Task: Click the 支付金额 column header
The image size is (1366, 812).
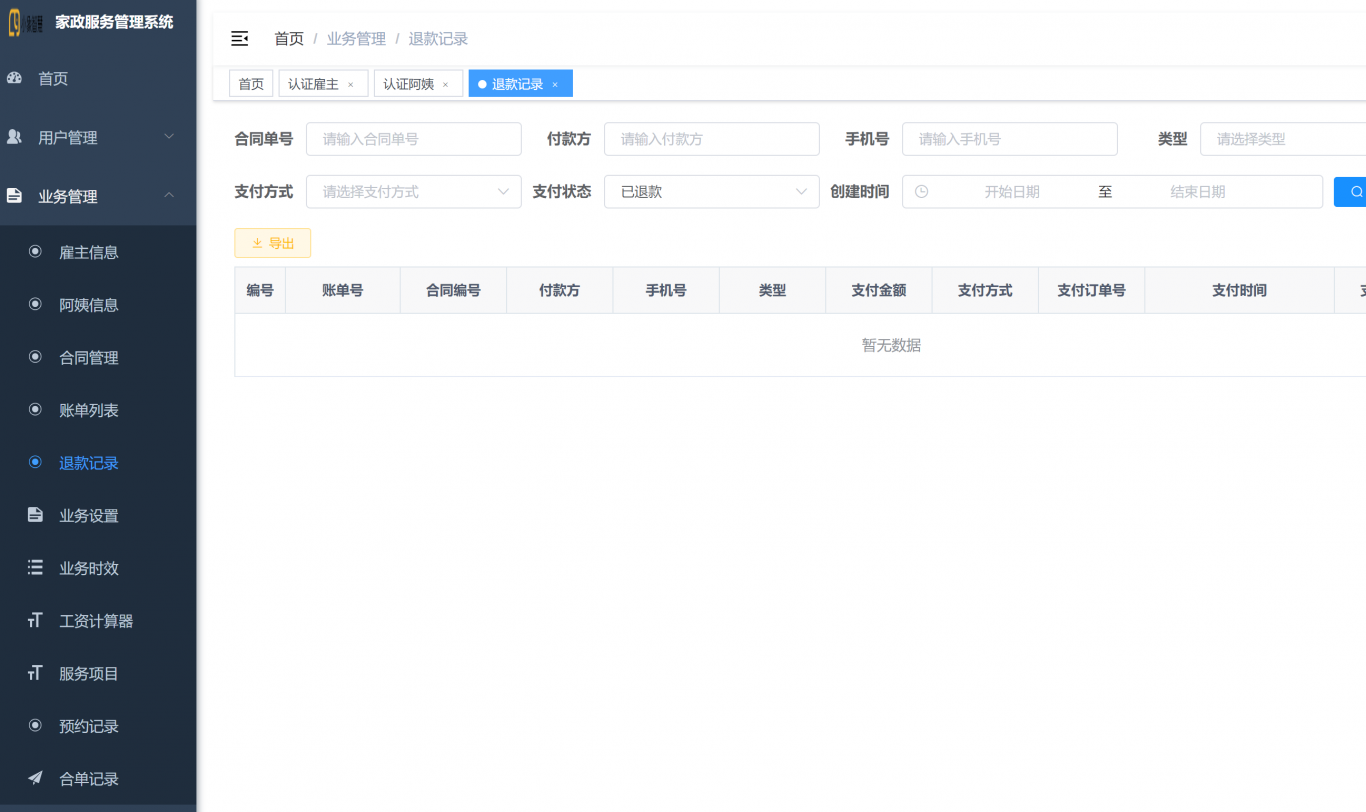Action: tap(879, 290)
